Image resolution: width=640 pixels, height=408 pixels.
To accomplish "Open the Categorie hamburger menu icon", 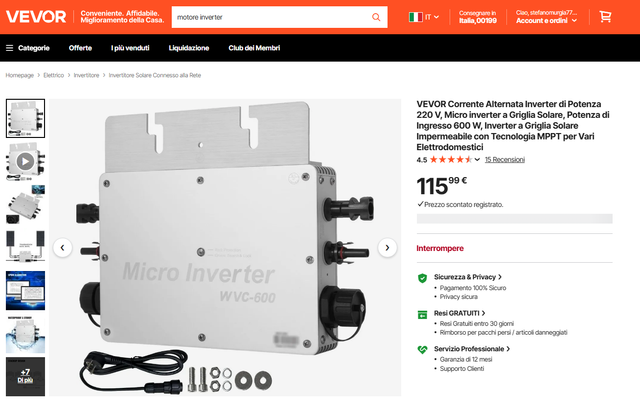I will click(x=9, y=48).
